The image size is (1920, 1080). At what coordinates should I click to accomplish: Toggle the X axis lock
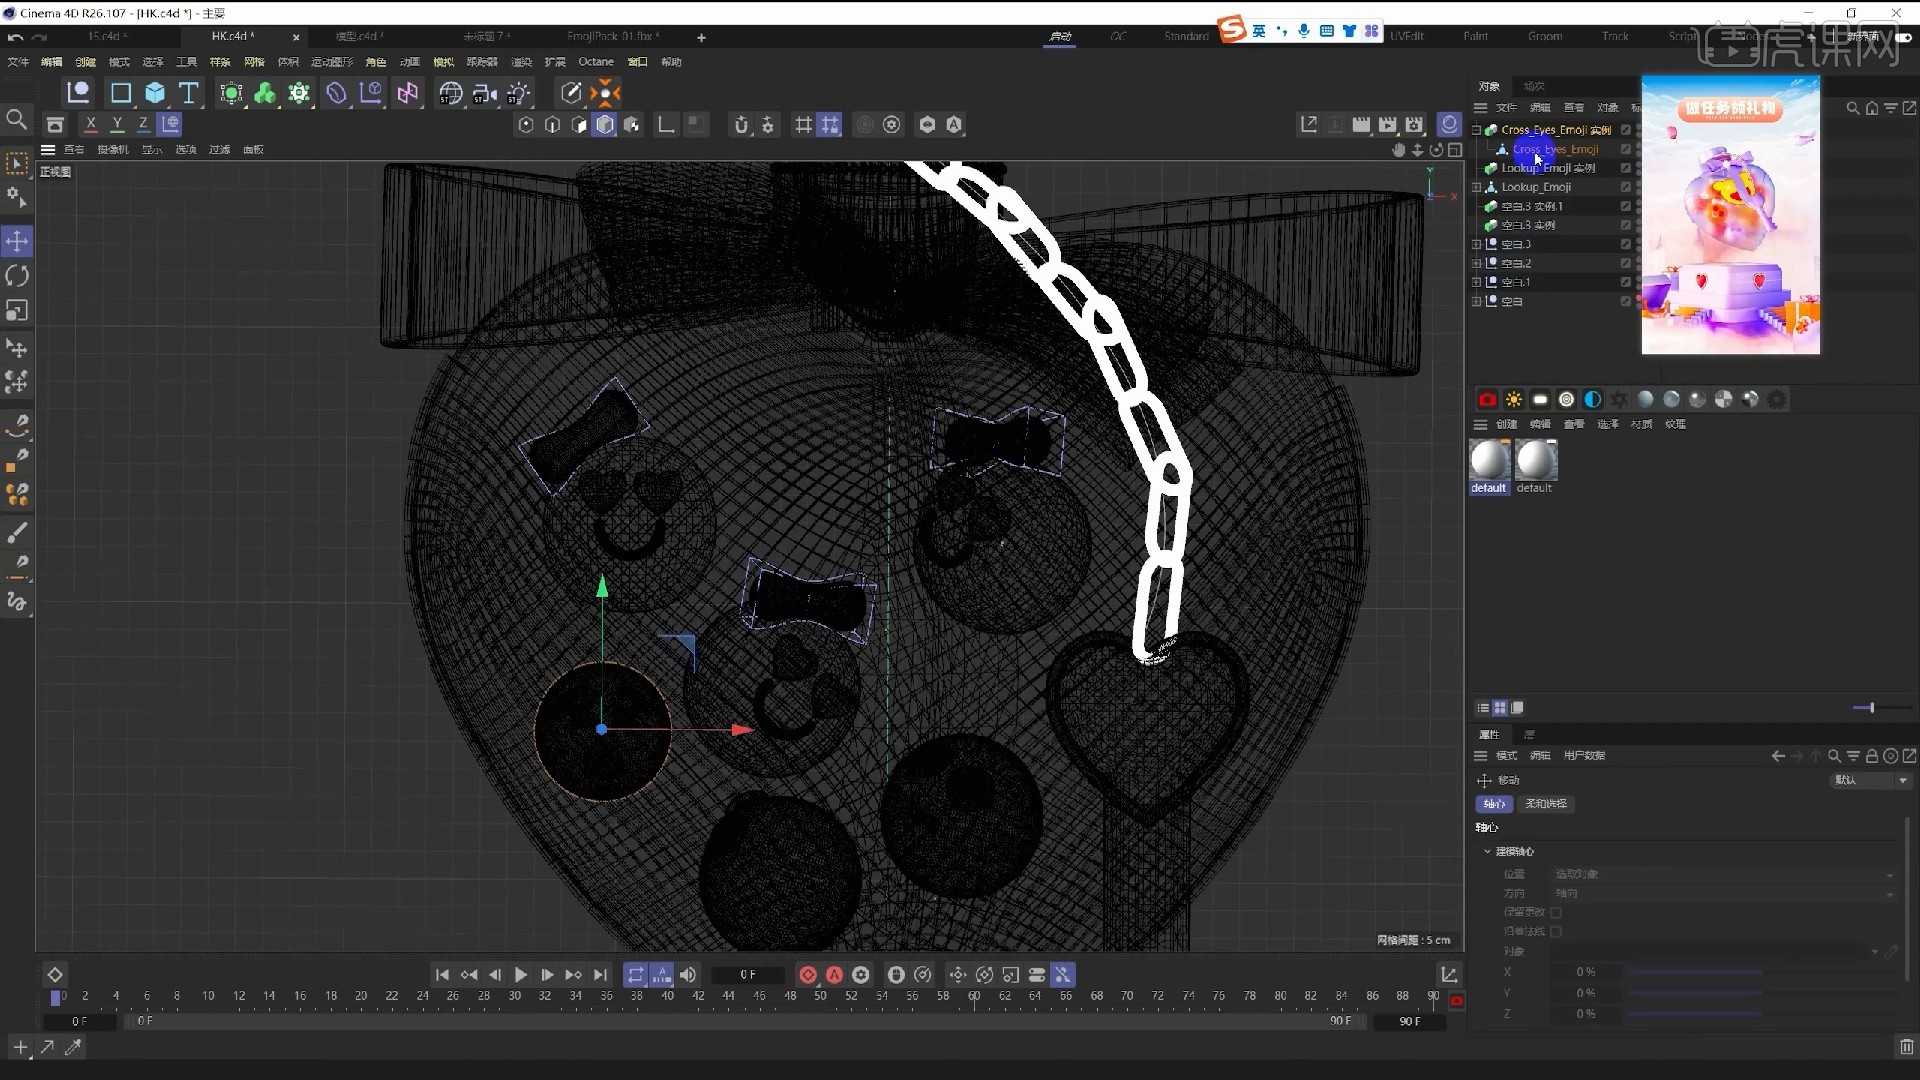click(x=91, y=124)
